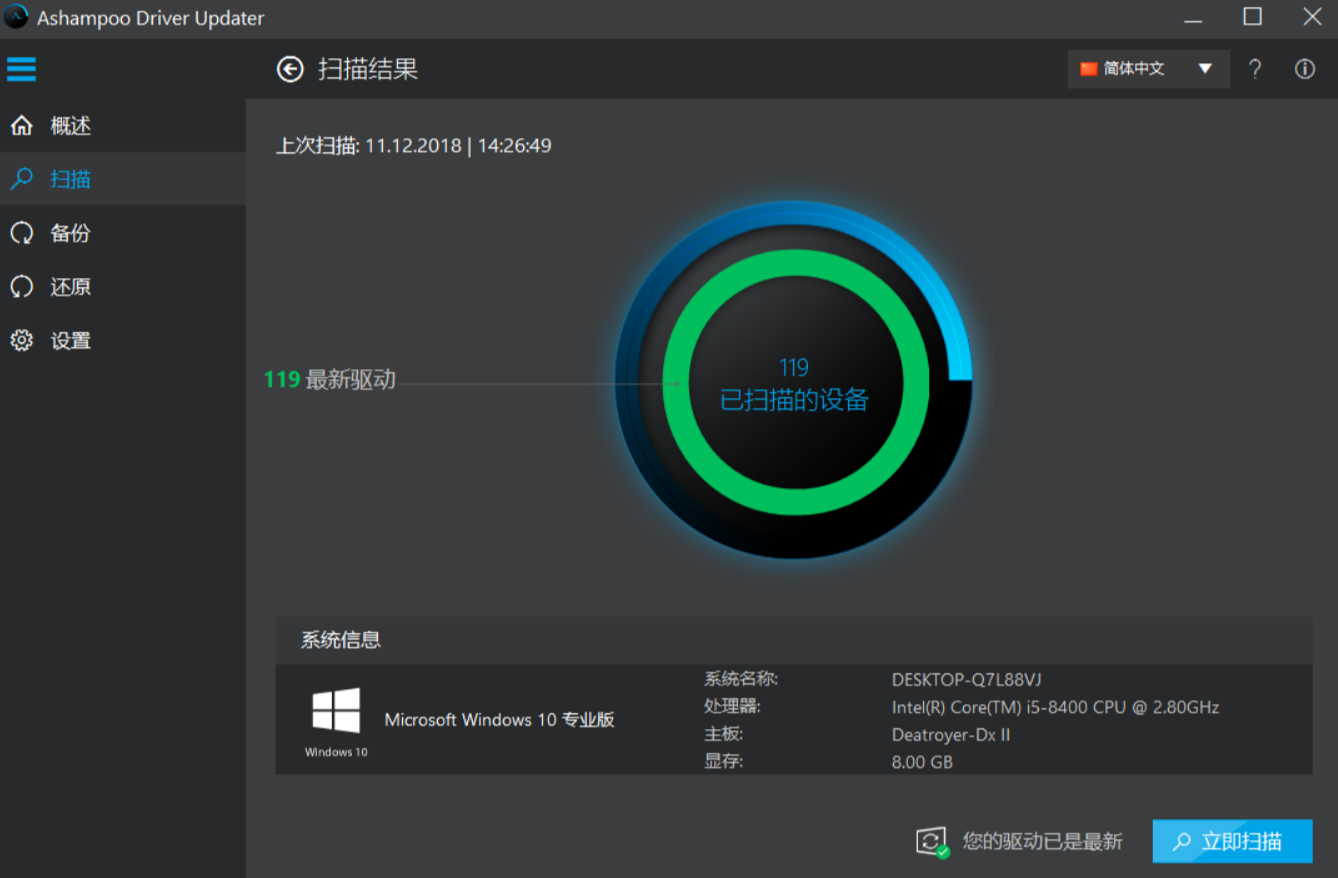Click the 119 最新驱动 label
Viewport: 1338px width, 878px height.
click(x=330, y=380)
